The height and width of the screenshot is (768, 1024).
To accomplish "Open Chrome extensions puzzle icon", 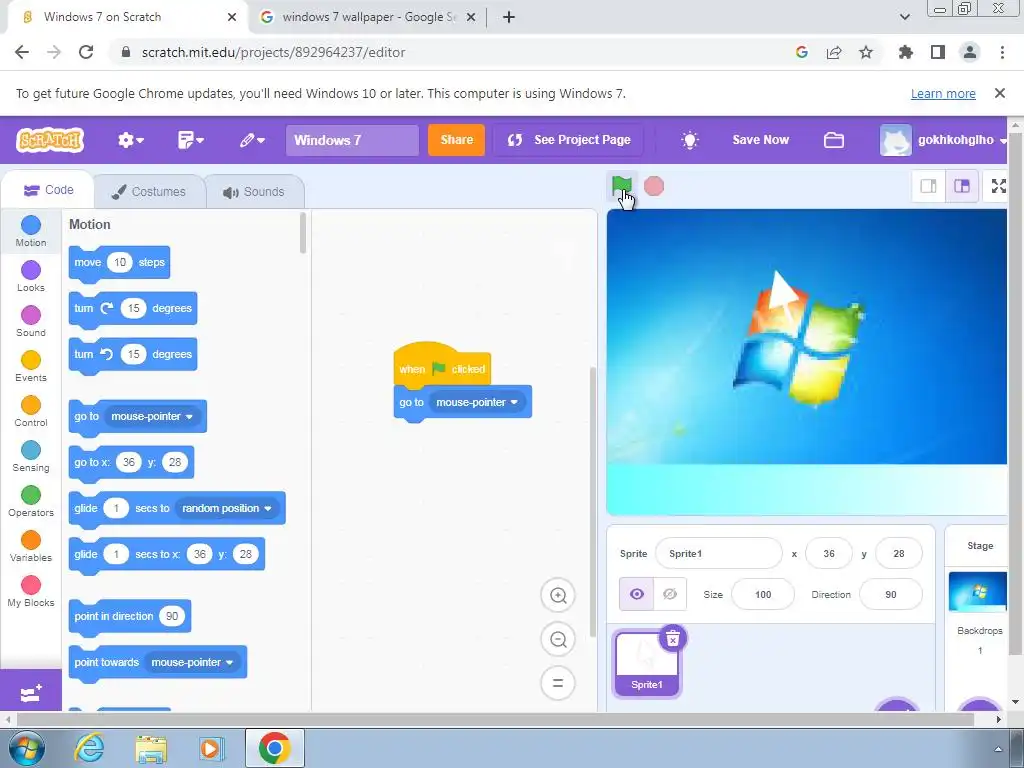I will coord(905,52).
